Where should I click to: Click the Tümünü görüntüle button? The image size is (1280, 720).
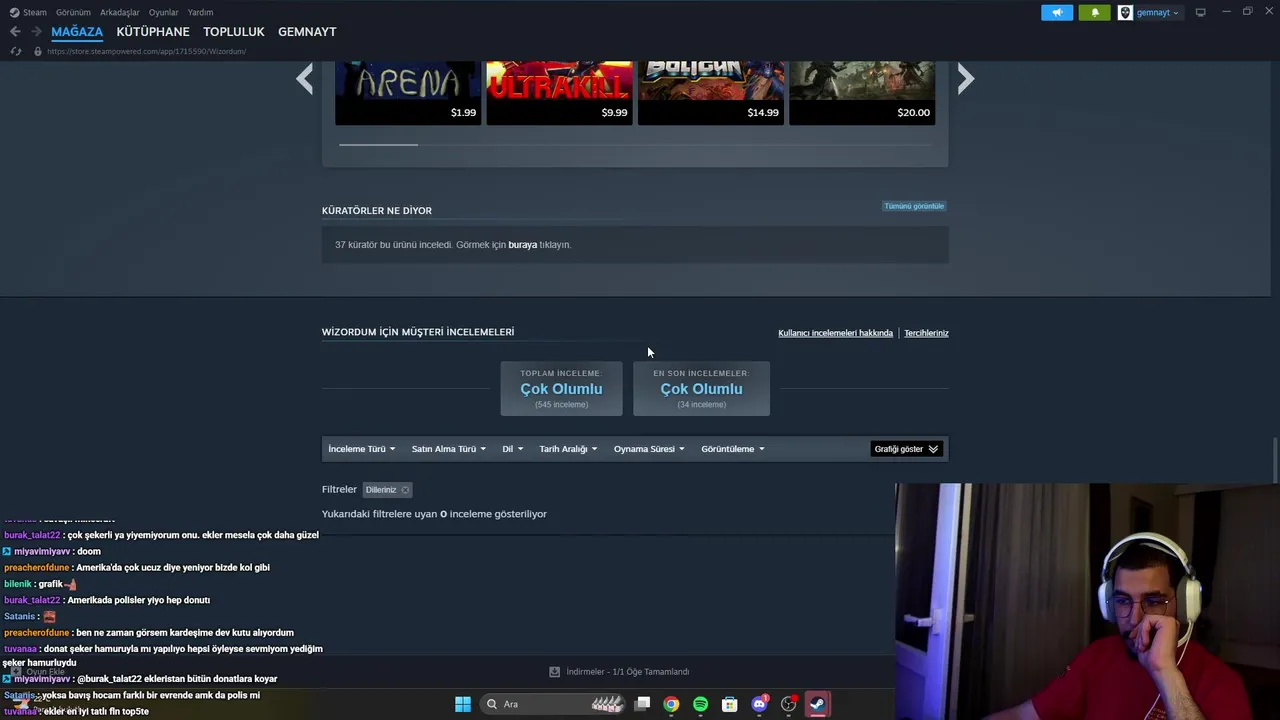pos(914,206)
